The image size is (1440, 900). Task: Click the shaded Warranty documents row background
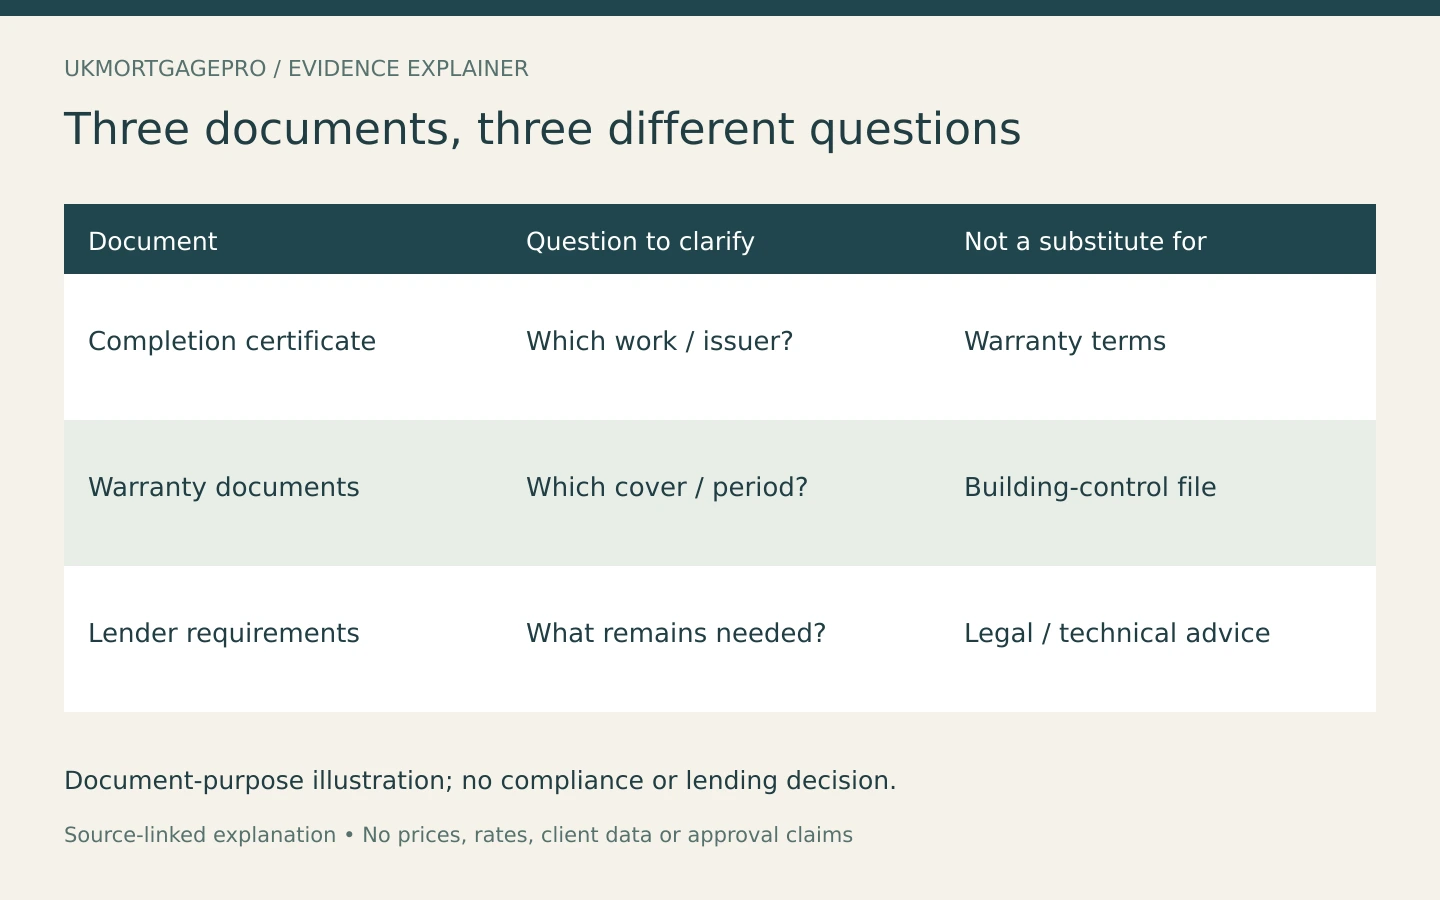tap(720, 493)
